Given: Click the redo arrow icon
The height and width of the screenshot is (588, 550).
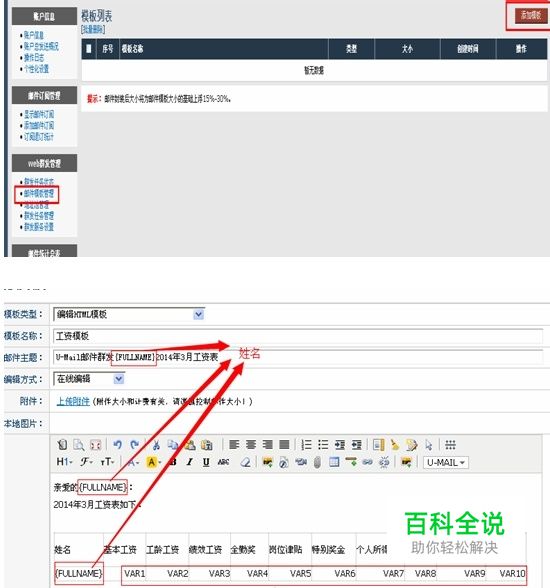Looking at the screenshot, I should click(135, 445).
